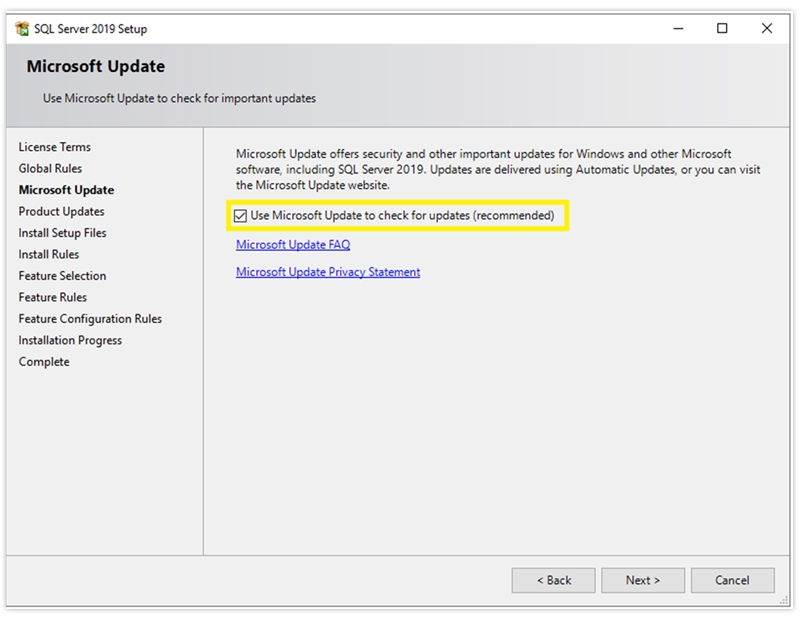Select Install Rules step in sidebar
The height and width of the screenshot is (624, 800).
click(49, 255)
